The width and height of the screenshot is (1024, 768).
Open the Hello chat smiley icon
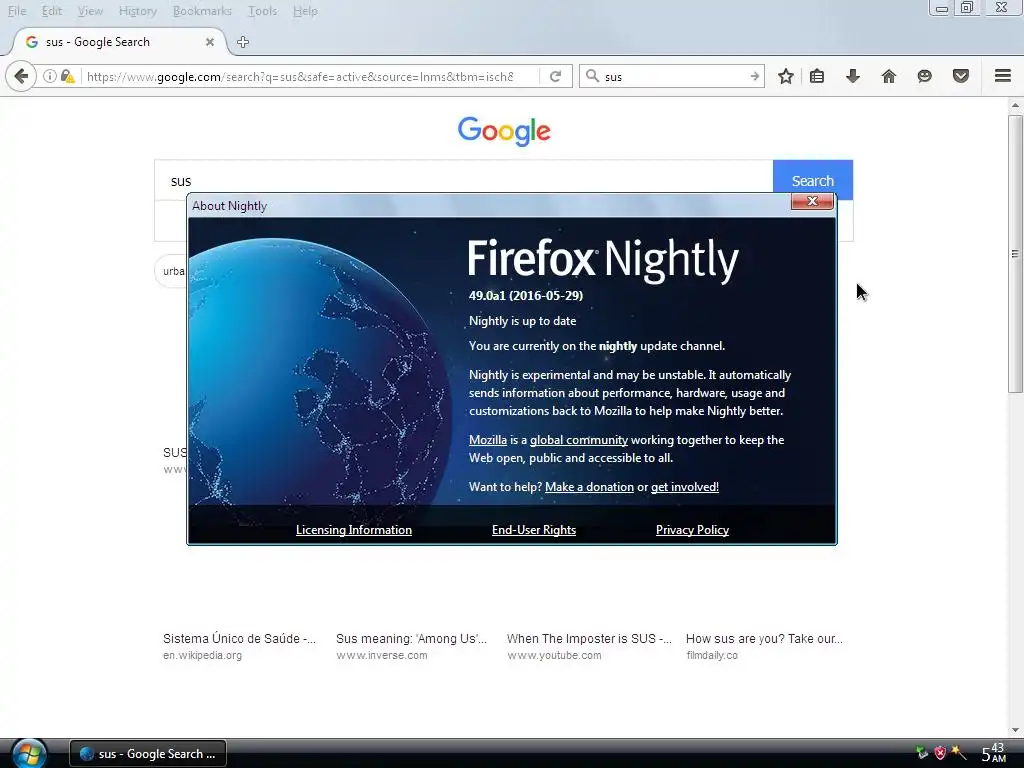coord(924,76)
